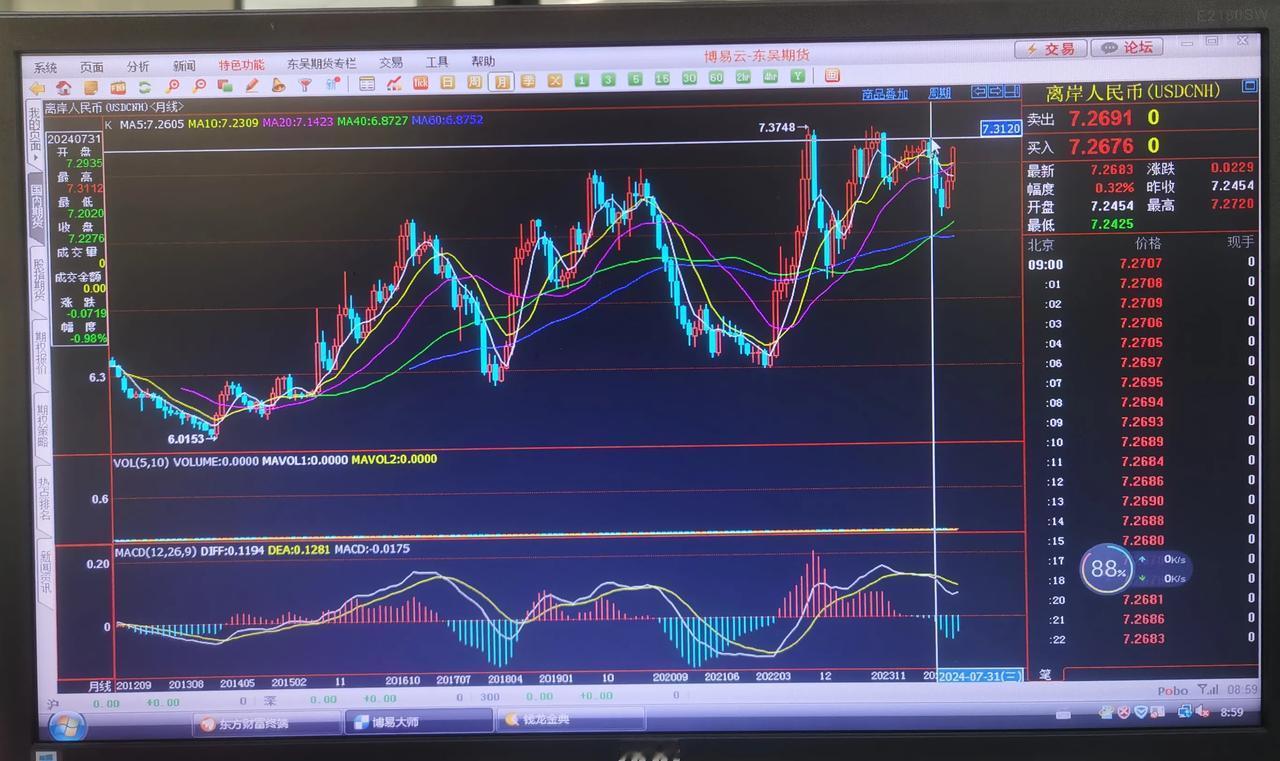This screenshot has height=761, width=1280.
Task: Switch to the quarterly period (季) chart
Action: pos(528,81)
